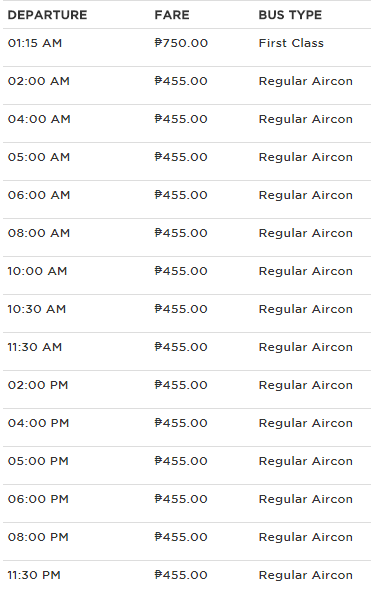Select the 05:00 AM trip
This screenshot has width=371, height=591.
pos(39,157)
